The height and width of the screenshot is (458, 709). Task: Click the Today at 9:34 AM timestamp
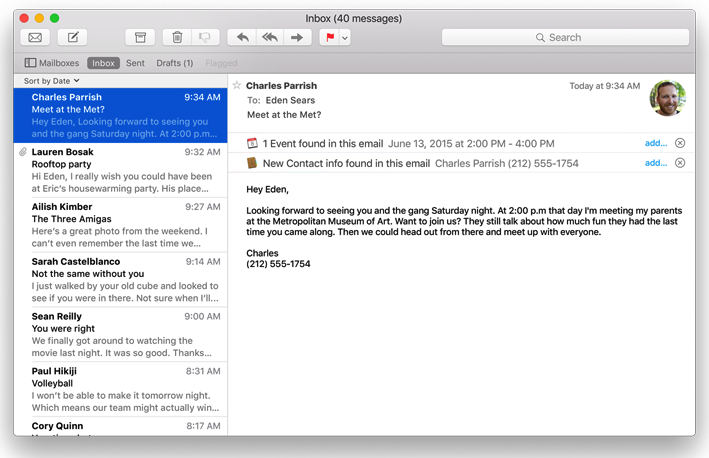pos(605,86)
